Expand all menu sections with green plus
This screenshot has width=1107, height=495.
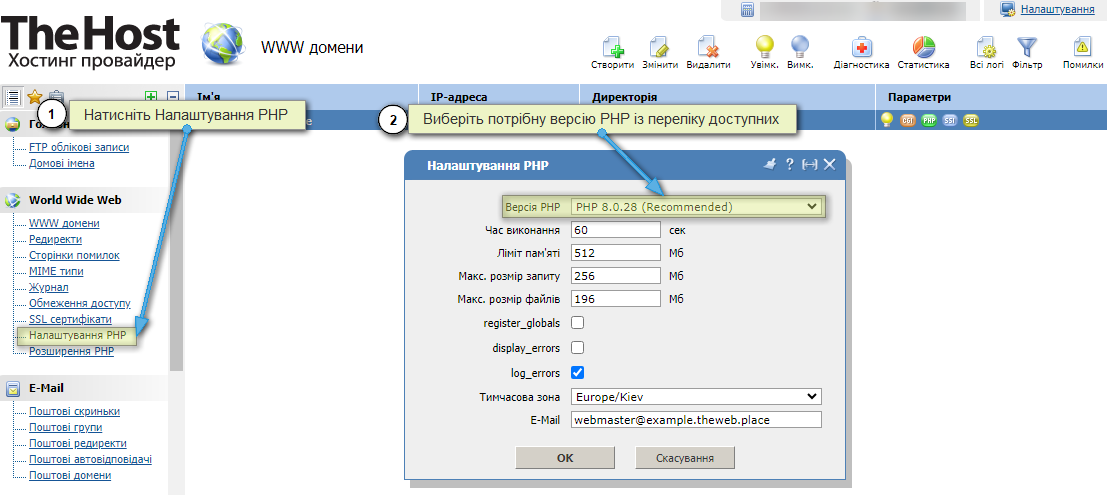150,97
